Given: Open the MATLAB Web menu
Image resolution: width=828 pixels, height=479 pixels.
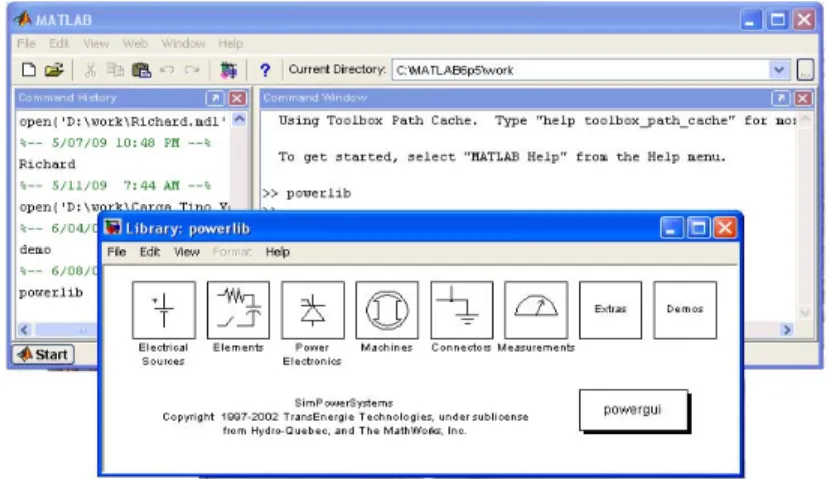Looking at the screenshot, I should (x=135, y=43).
